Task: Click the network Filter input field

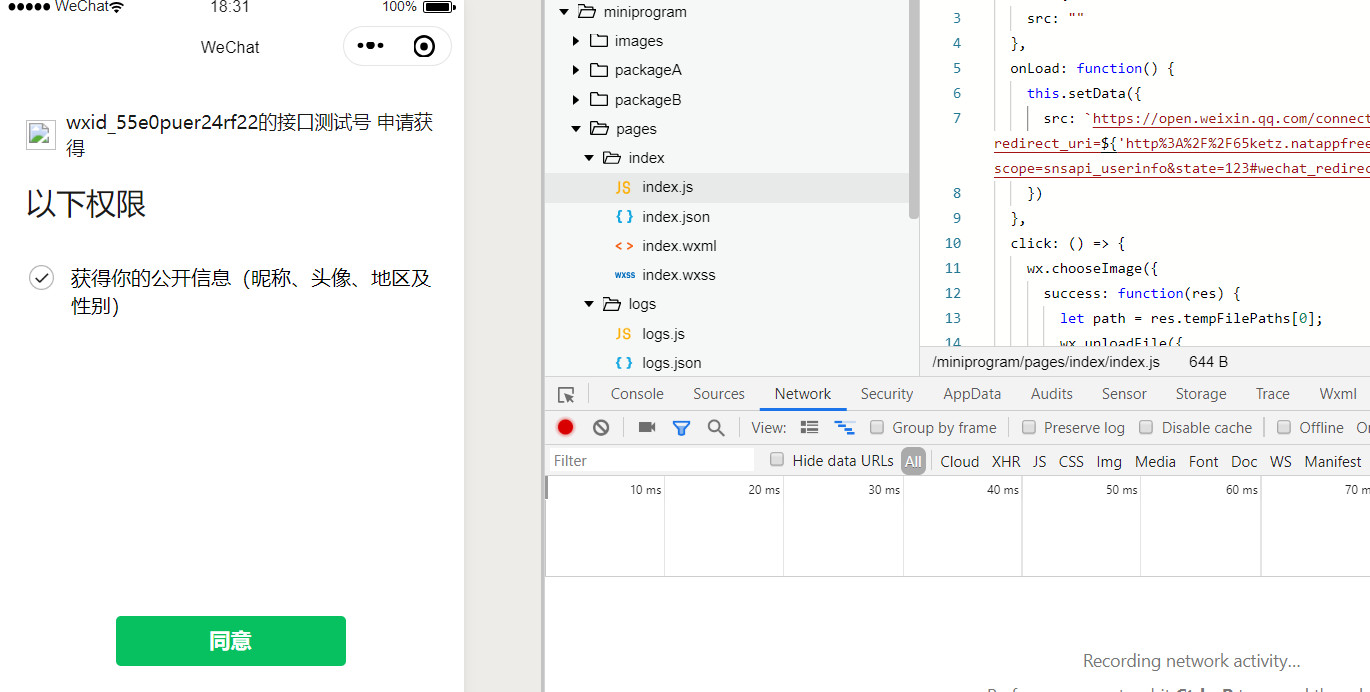Action: coord(651,460)
